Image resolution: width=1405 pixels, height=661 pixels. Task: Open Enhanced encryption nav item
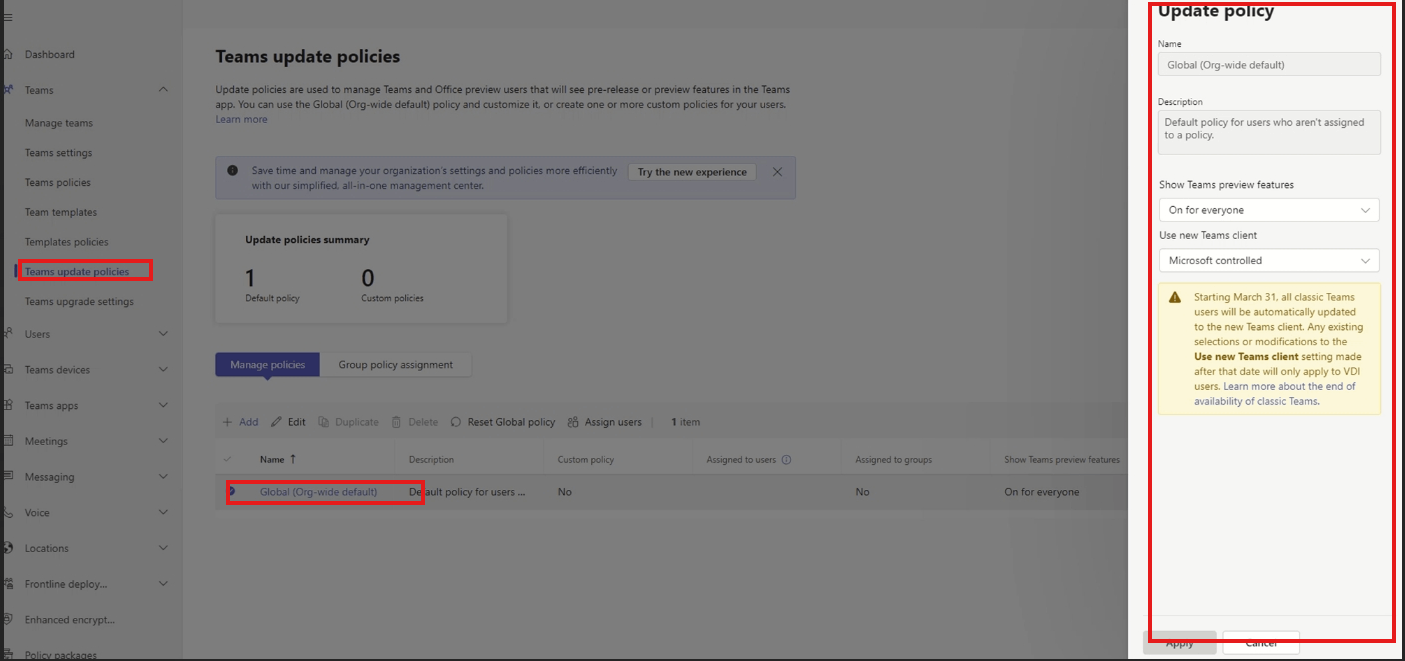[70, 620]
